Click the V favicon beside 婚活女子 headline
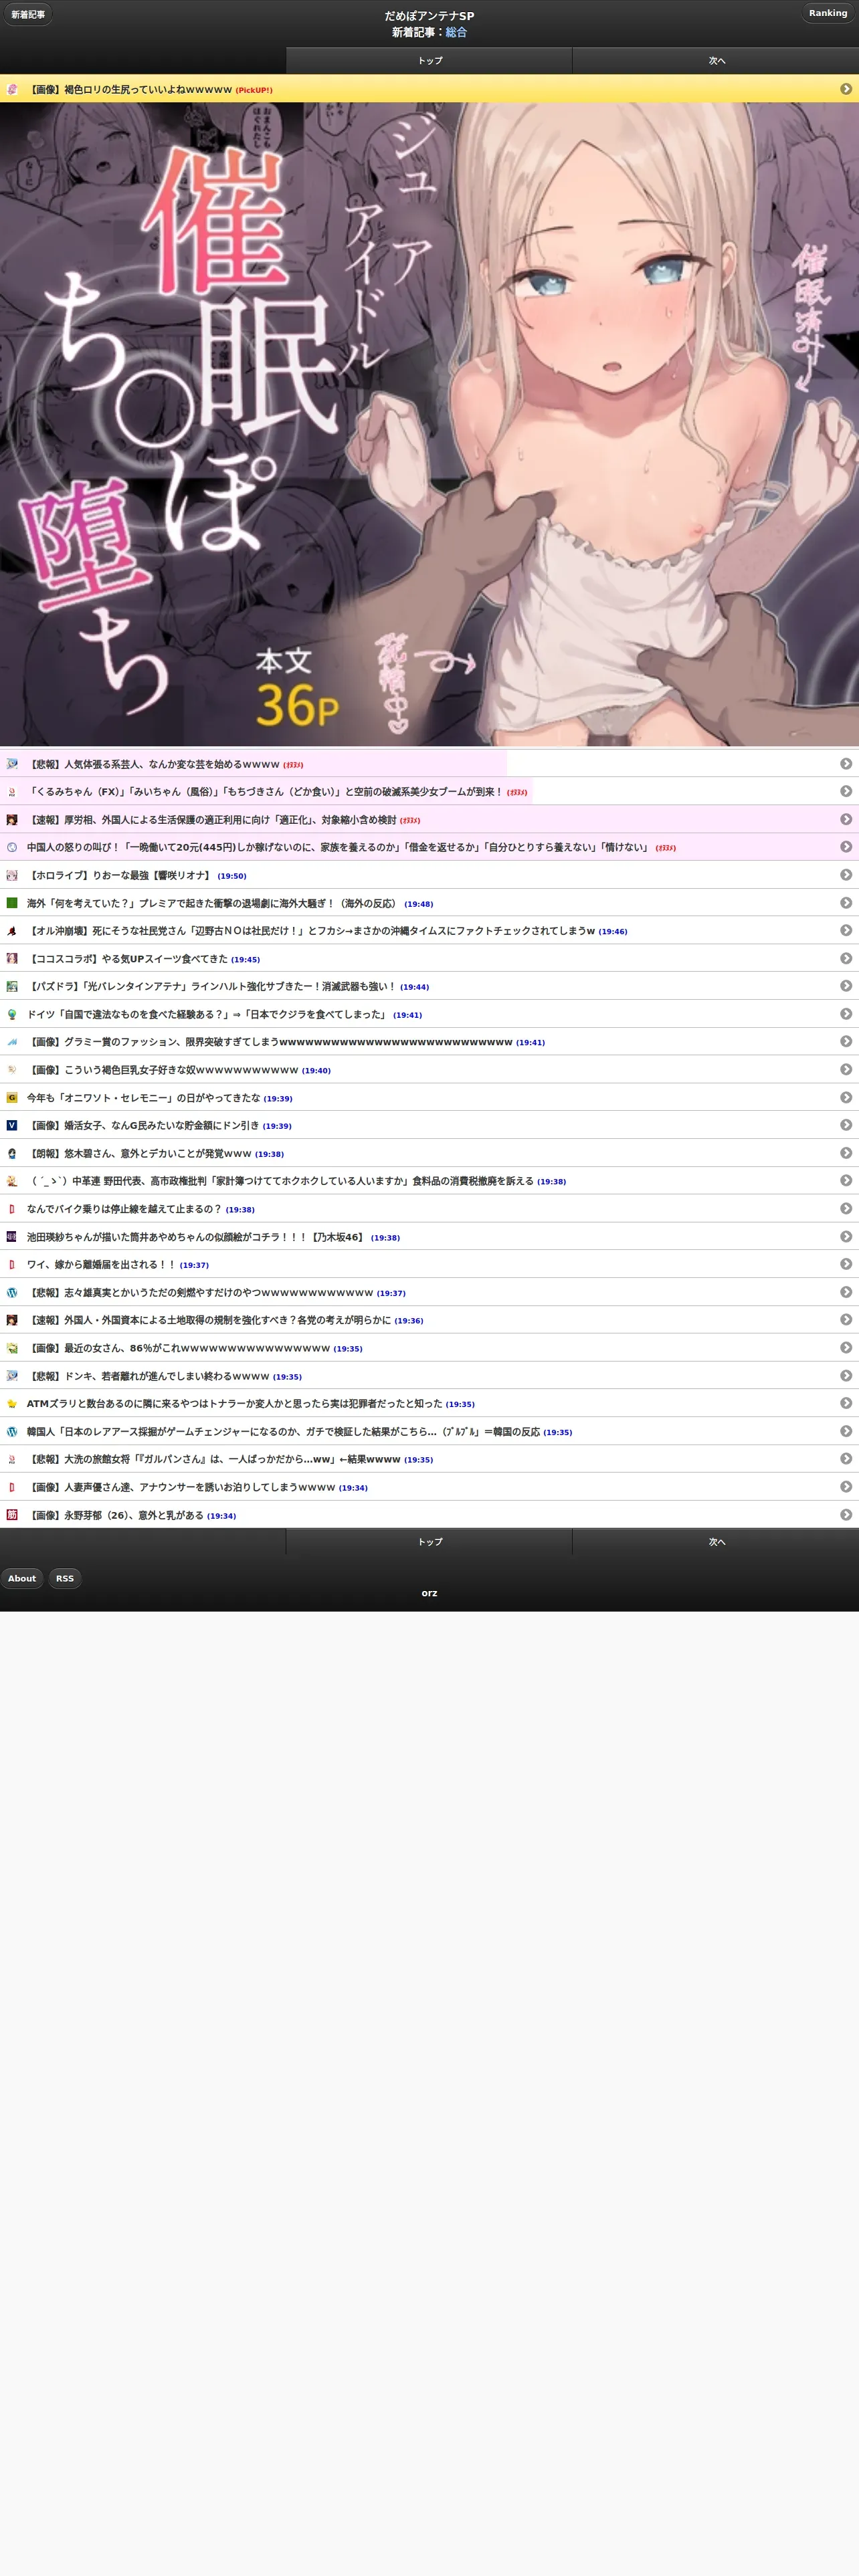 click(12, 1126)
